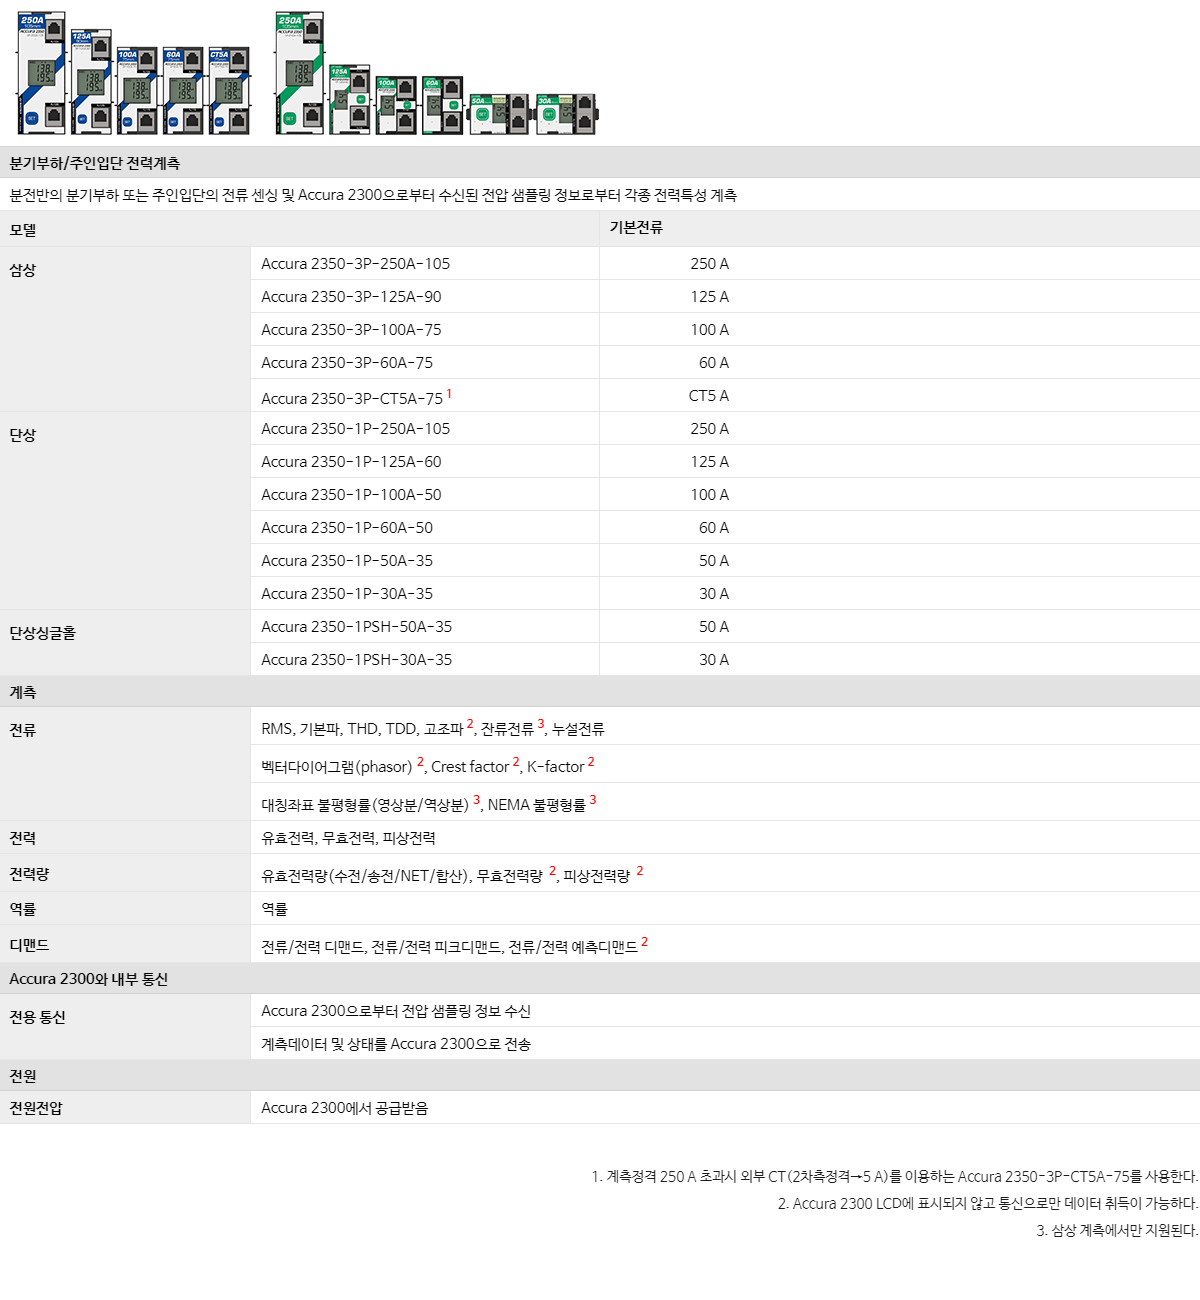The width and height of the screenshot is (1200, 1300).
Task: Click the line starting "RMS, 기본파, THD"
Action: click(433, 728)
